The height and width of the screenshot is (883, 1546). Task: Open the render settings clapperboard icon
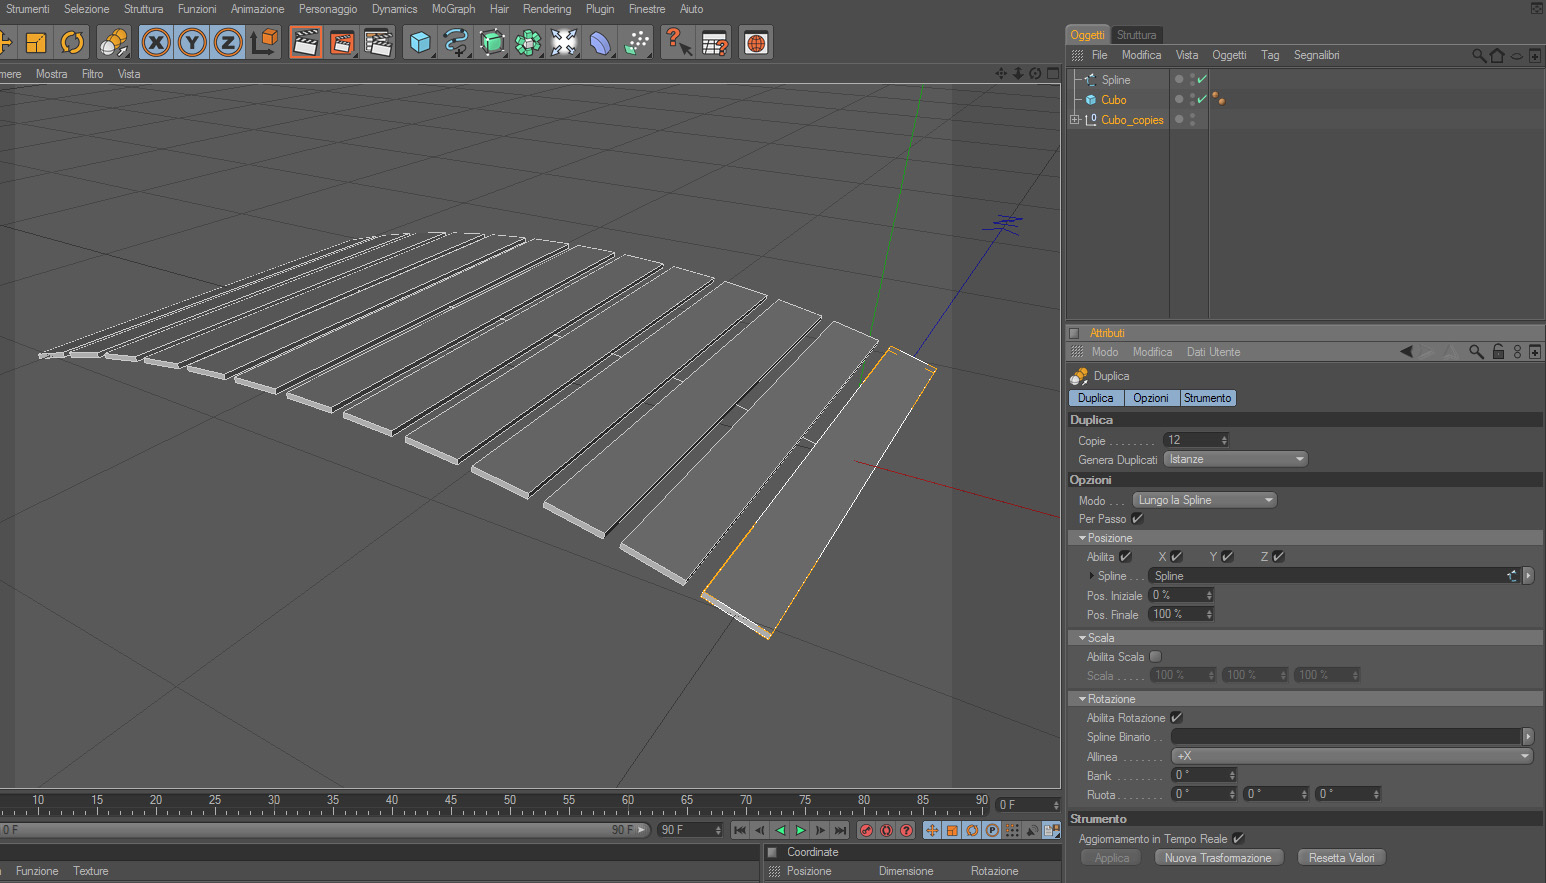tap(378, 42)
